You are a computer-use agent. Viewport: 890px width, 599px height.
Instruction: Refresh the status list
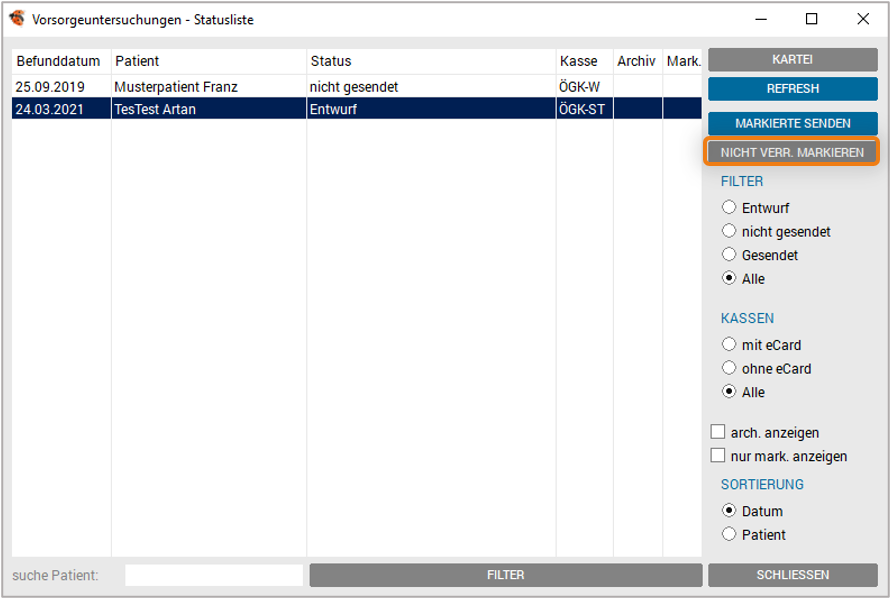pos(792,89)
